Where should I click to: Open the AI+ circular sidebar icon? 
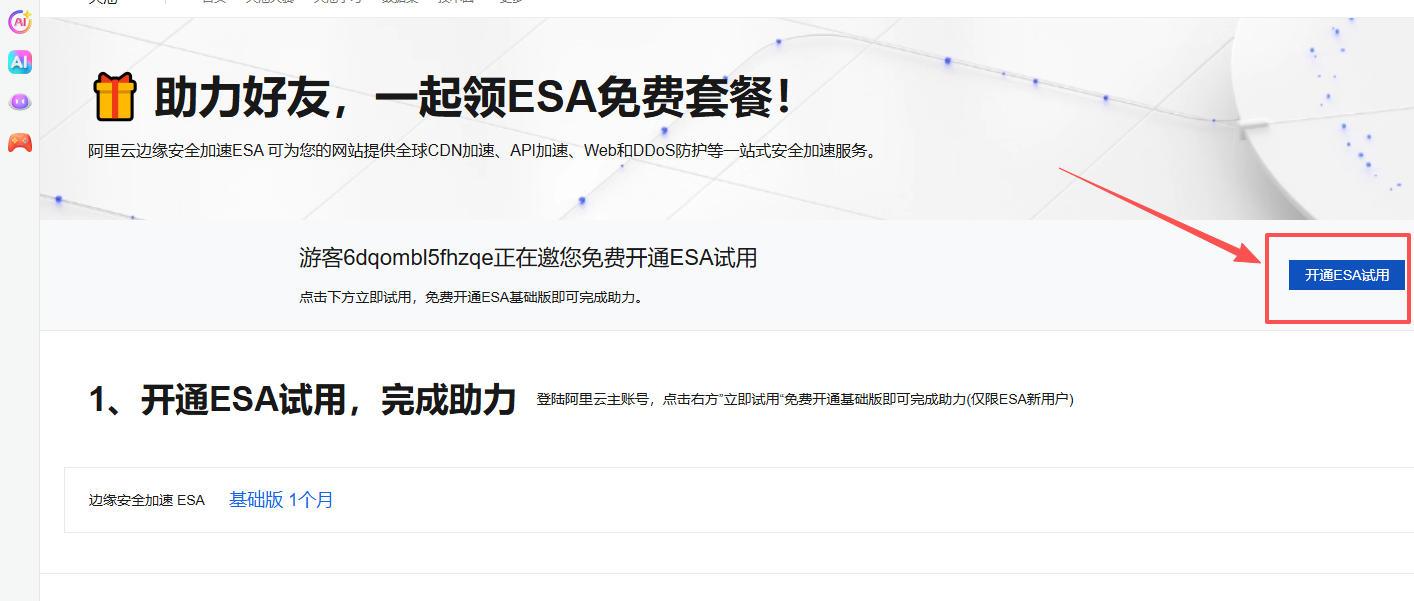(x=18, y=21)
